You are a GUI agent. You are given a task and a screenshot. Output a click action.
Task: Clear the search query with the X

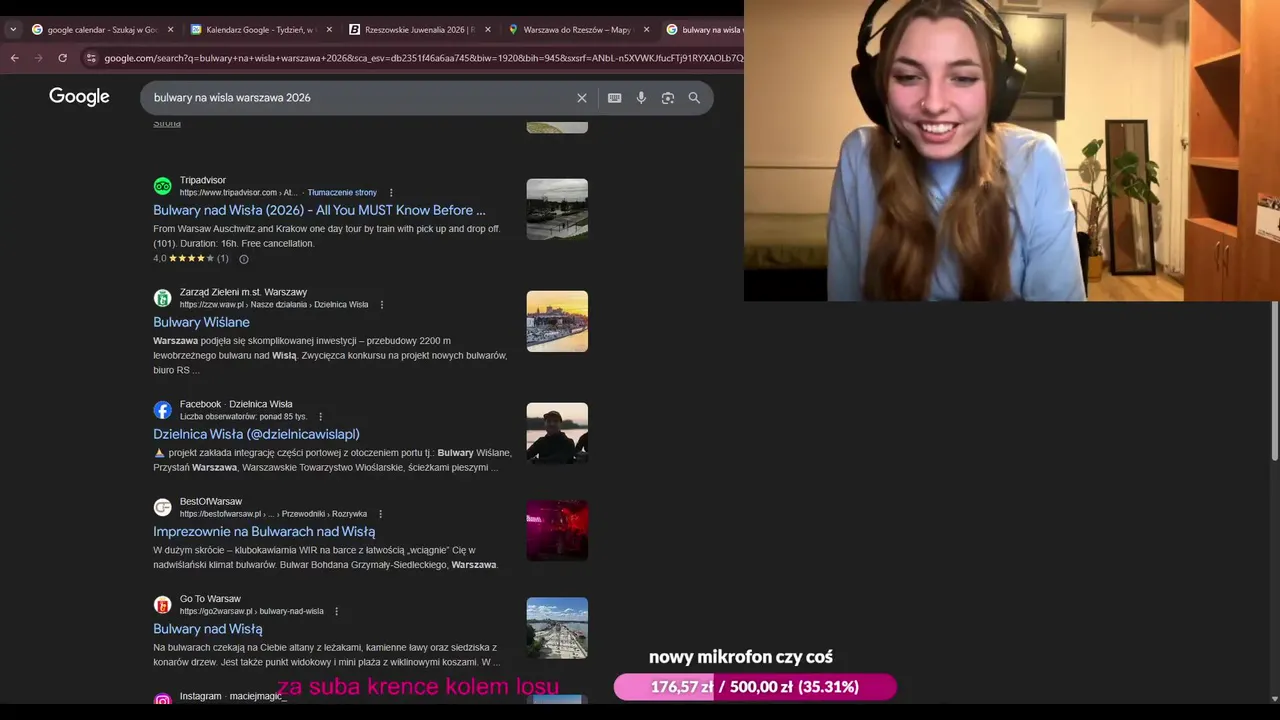coord(582,98)
